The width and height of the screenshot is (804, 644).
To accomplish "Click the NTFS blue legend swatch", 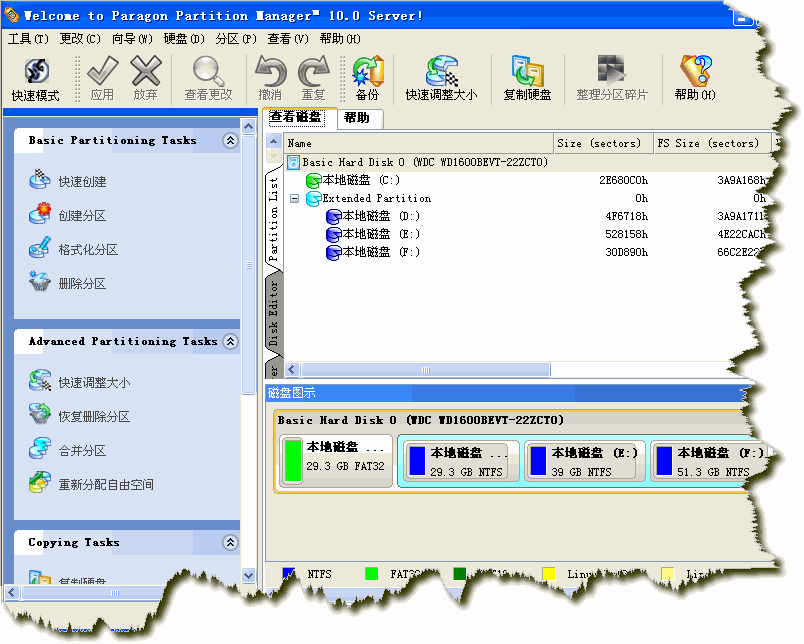I will pyautogui.click(x=289, y=574).
